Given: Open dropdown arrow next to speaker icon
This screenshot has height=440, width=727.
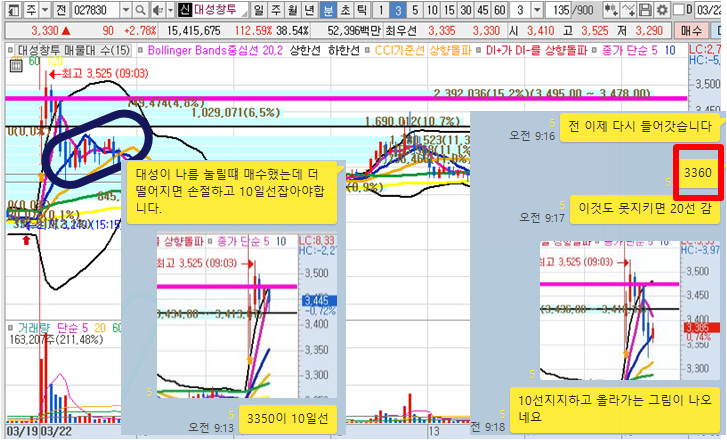Looking at the screenshot, I should pyautogui.click(x=170, y=10).
